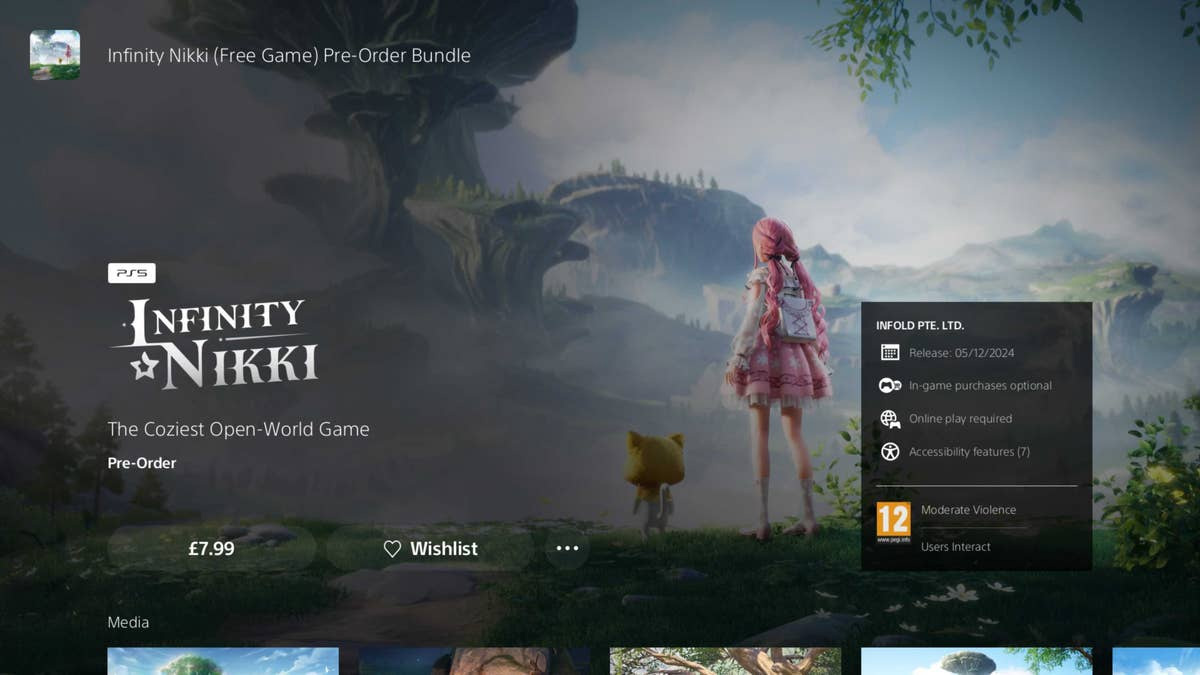Screen dimensions: 1200x675
Task: Click the 'INFOLD PTE. LTD.' publisher name
Action: click(x=920, y=326)
